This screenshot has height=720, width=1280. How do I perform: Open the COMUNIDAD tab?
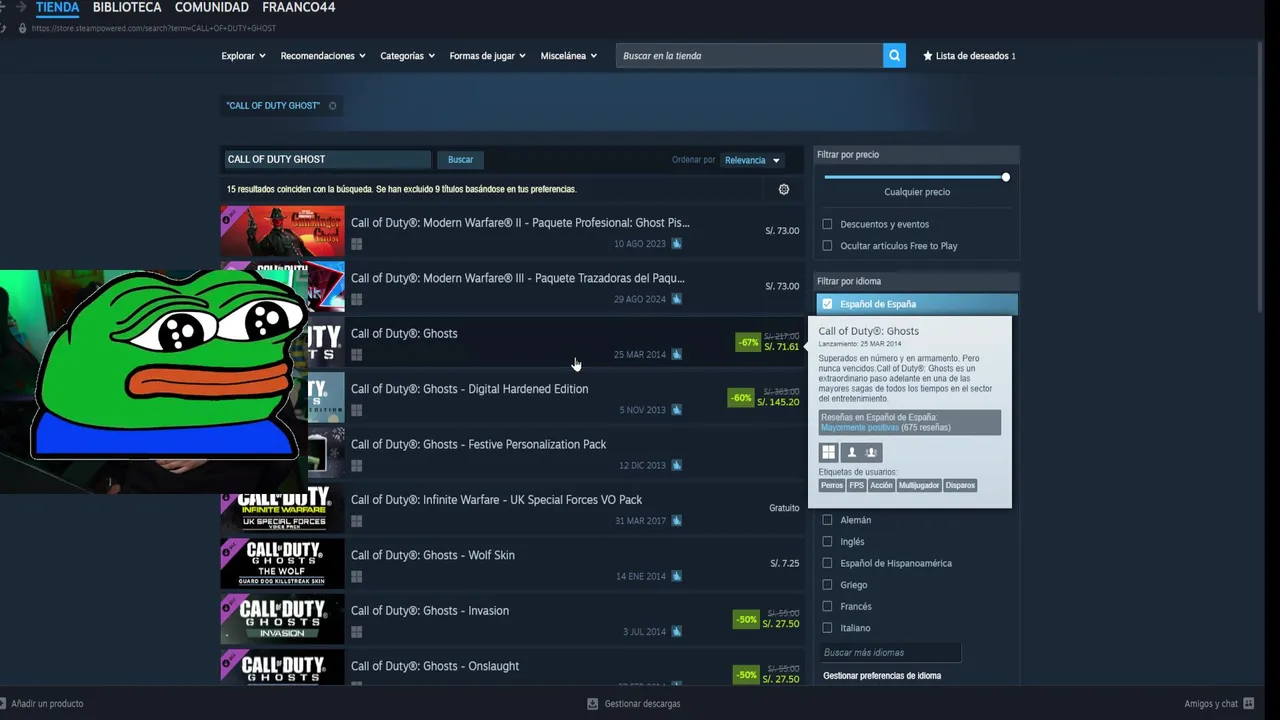tap(211, 7)
